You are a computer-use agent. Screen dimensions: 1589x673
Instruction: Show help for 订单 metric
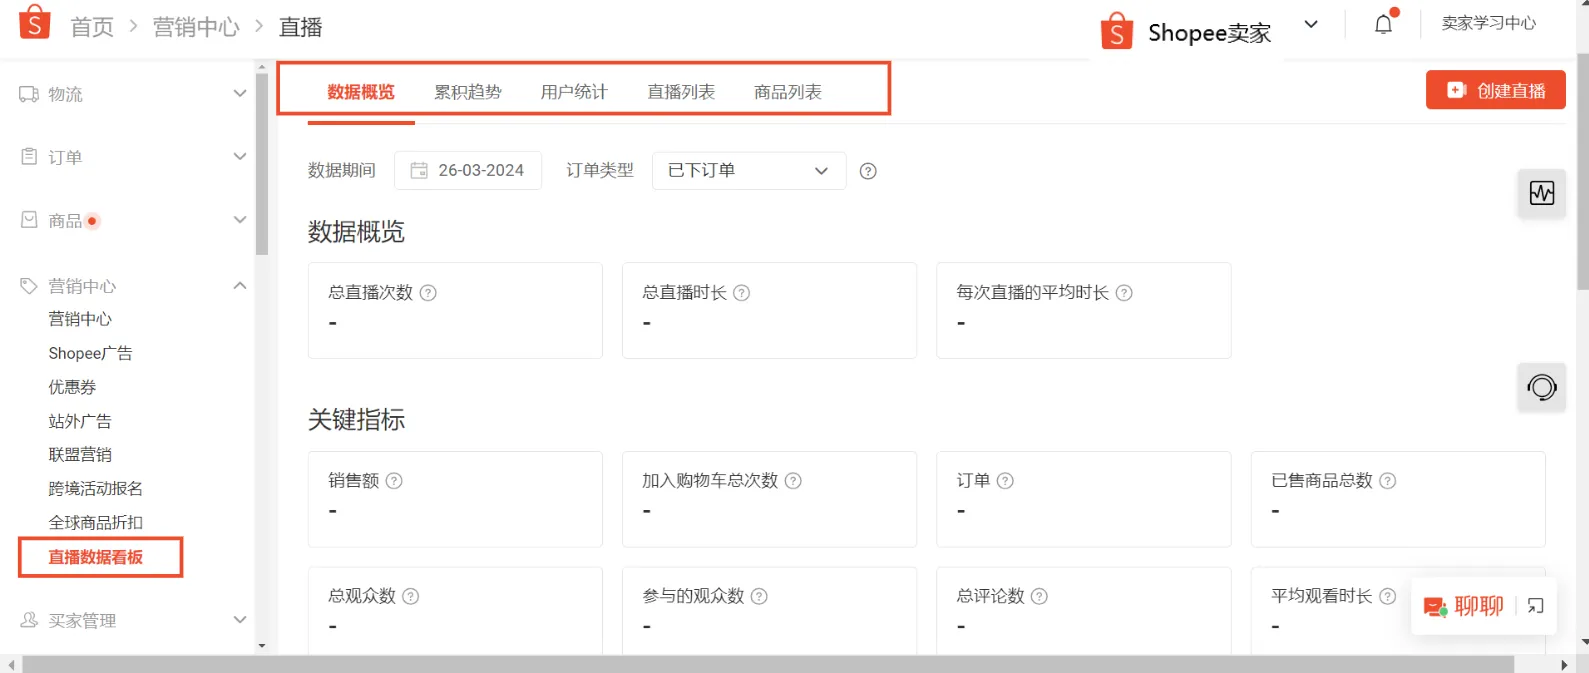coord(1005,481)
